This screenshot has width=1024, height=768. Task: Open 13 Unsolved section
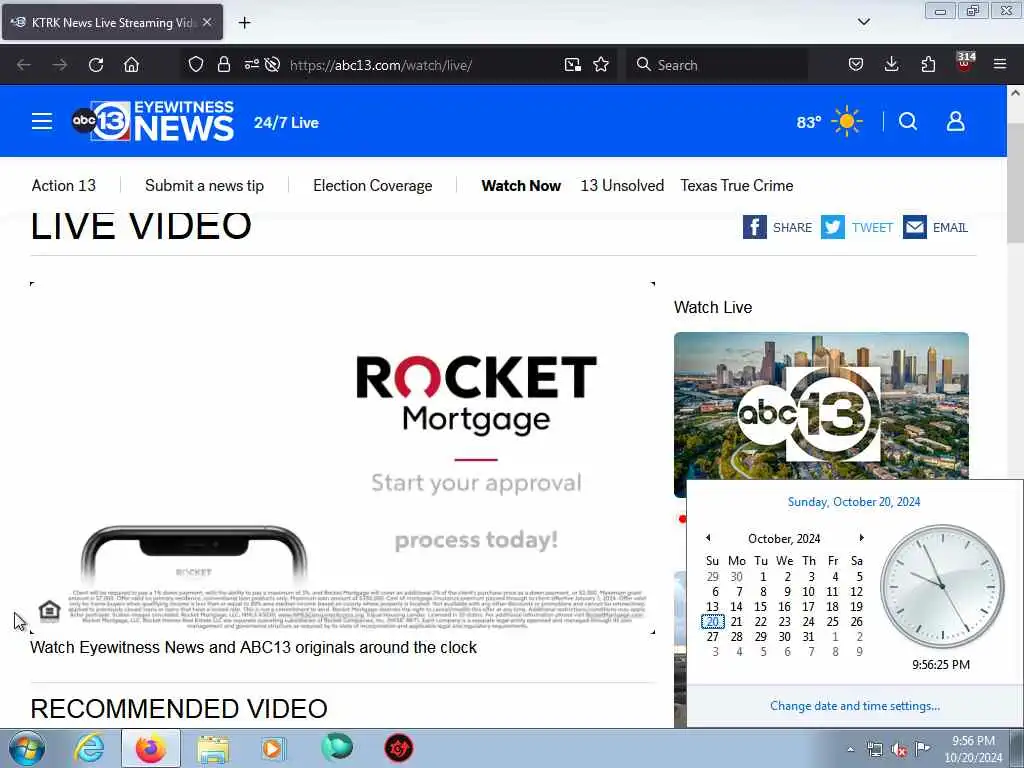622,185
